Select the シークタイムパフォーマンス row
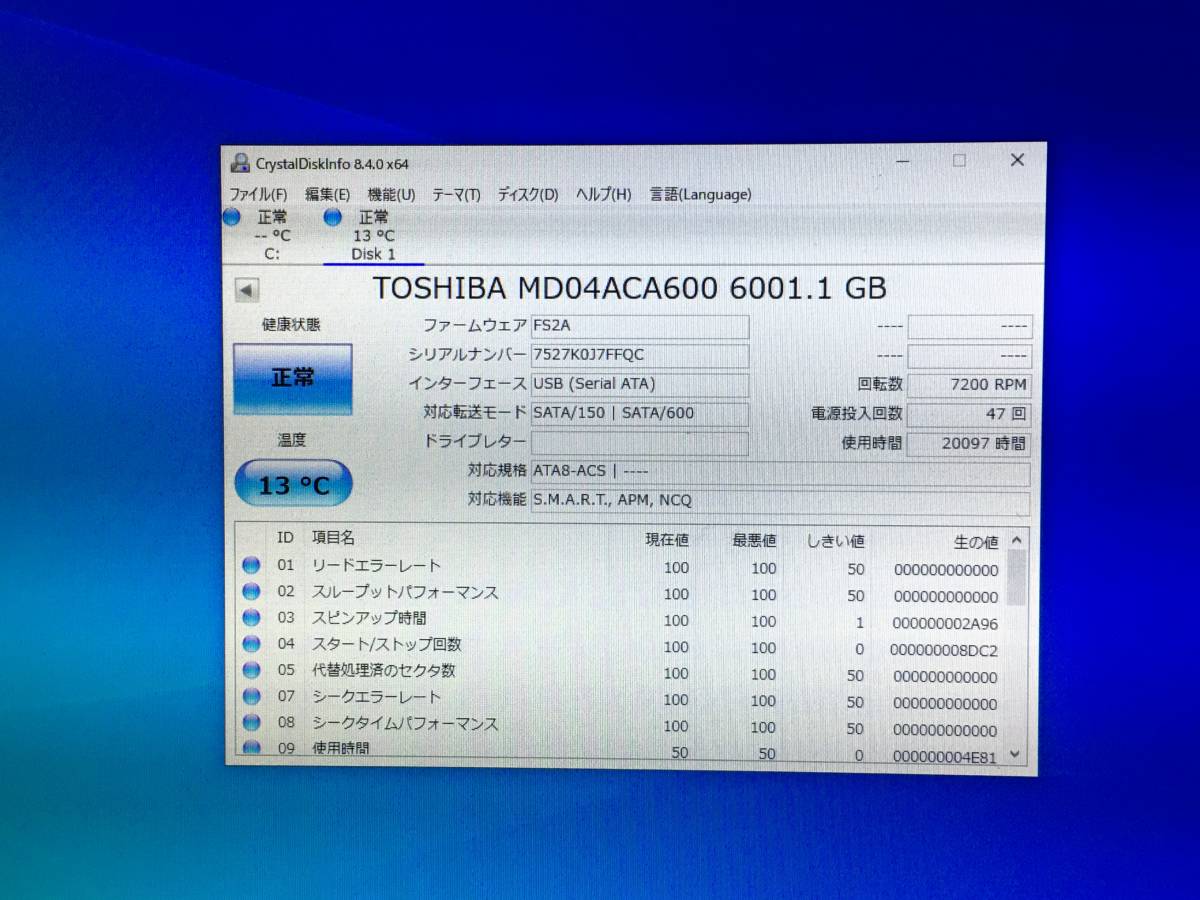The image size is (1200, 900). coord(621,725)
